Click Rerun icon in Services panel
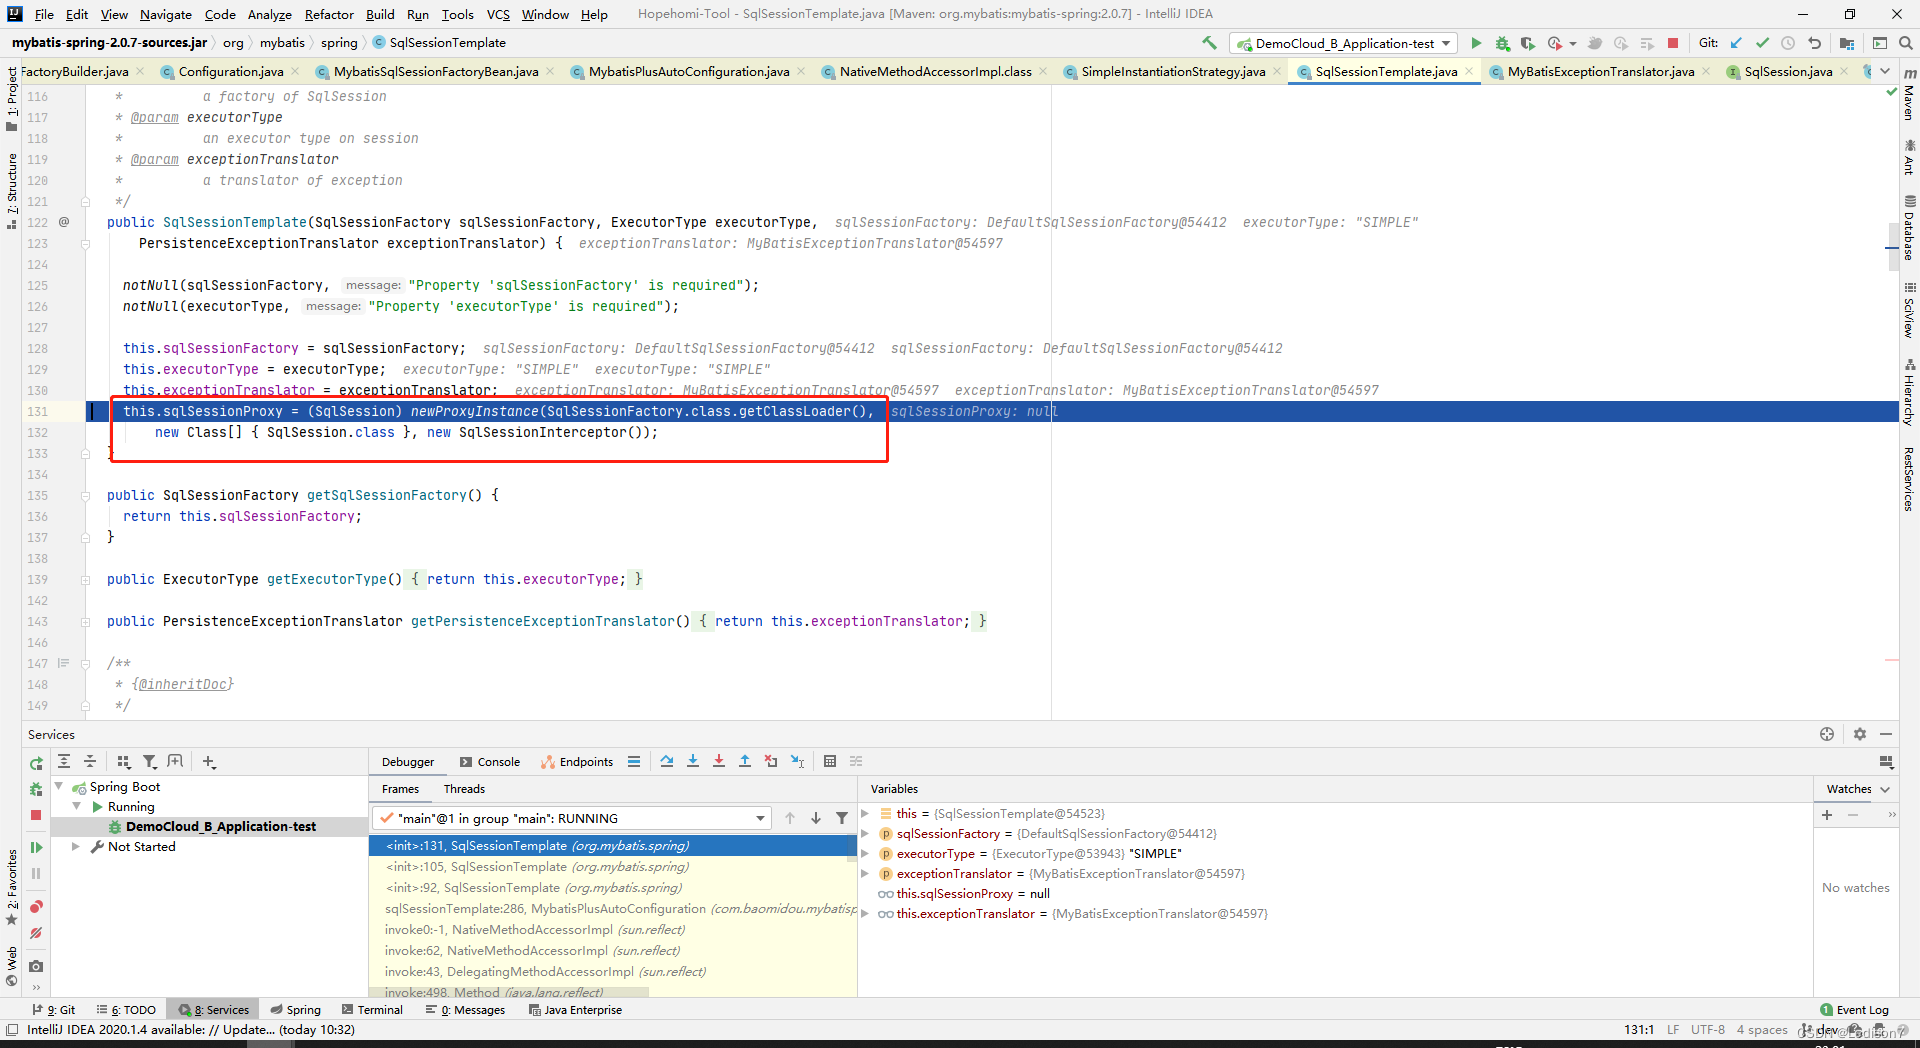This screenshot has width=1920, height=1048. point(36,763)
